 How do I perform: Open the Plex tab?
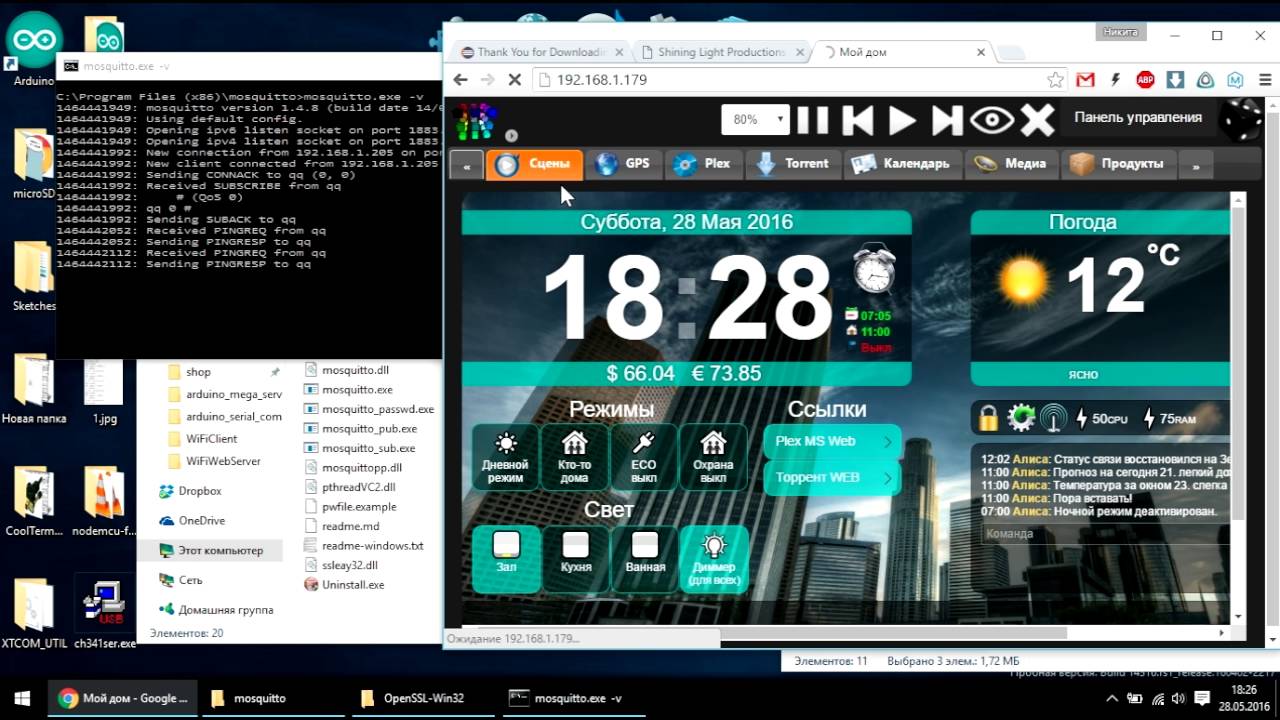click(x=702, y=164)
